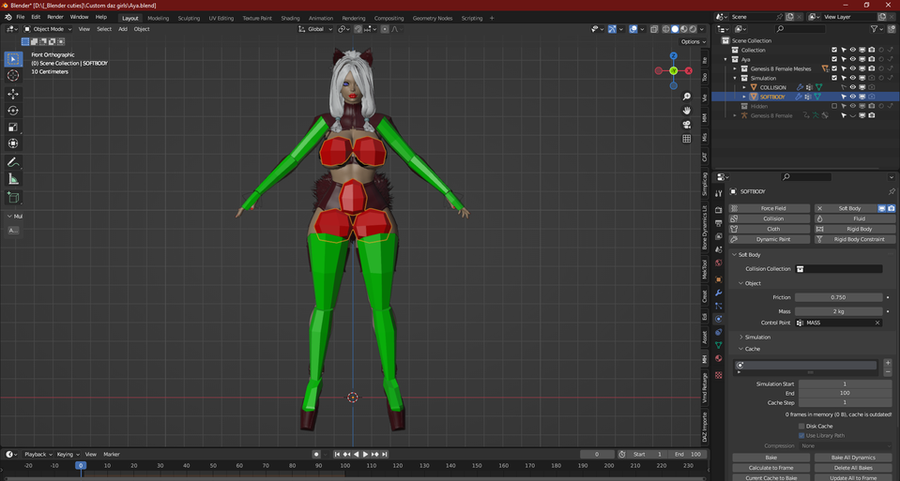Hide COLLISION object with eye icon
The height and width of the screenshot is (481, 900).
click(x=852, y=87)
